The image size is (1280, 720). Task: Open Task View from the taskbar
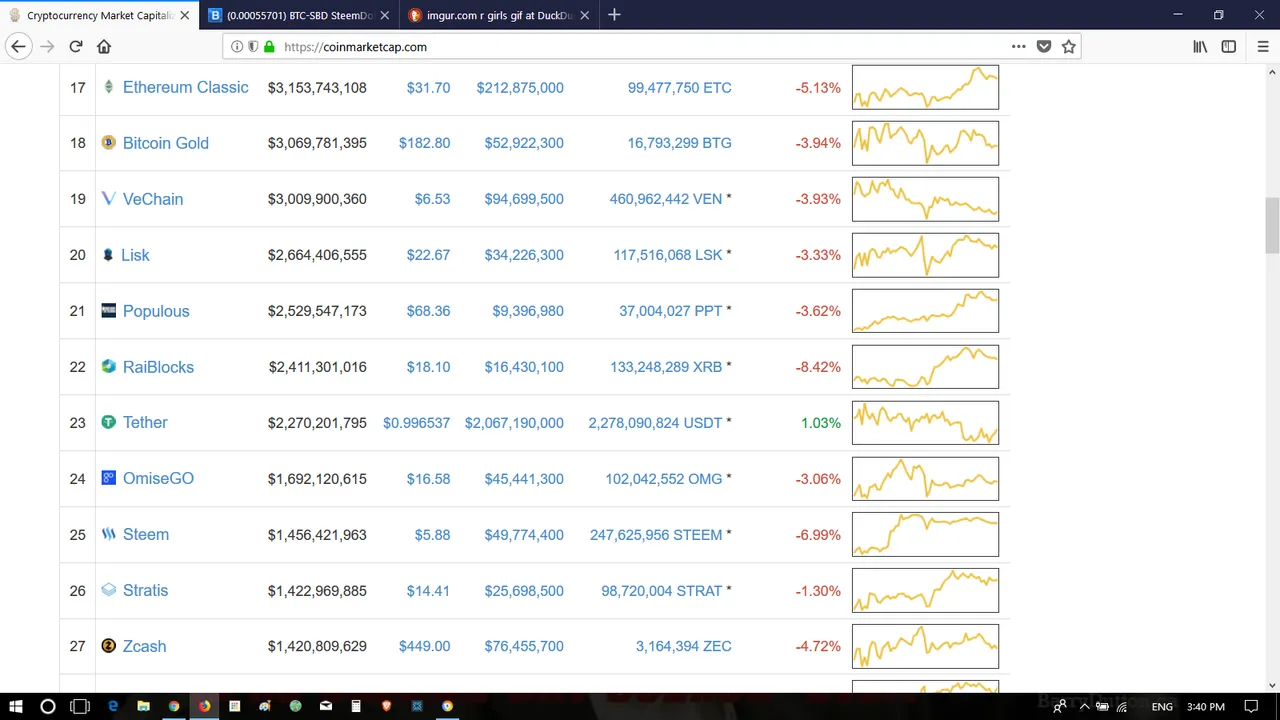pos(80,706)
